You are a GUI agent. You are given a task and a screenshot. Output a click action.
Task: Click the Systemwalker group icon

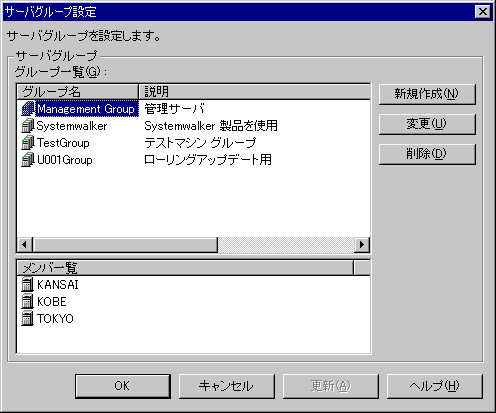(28, 126)
